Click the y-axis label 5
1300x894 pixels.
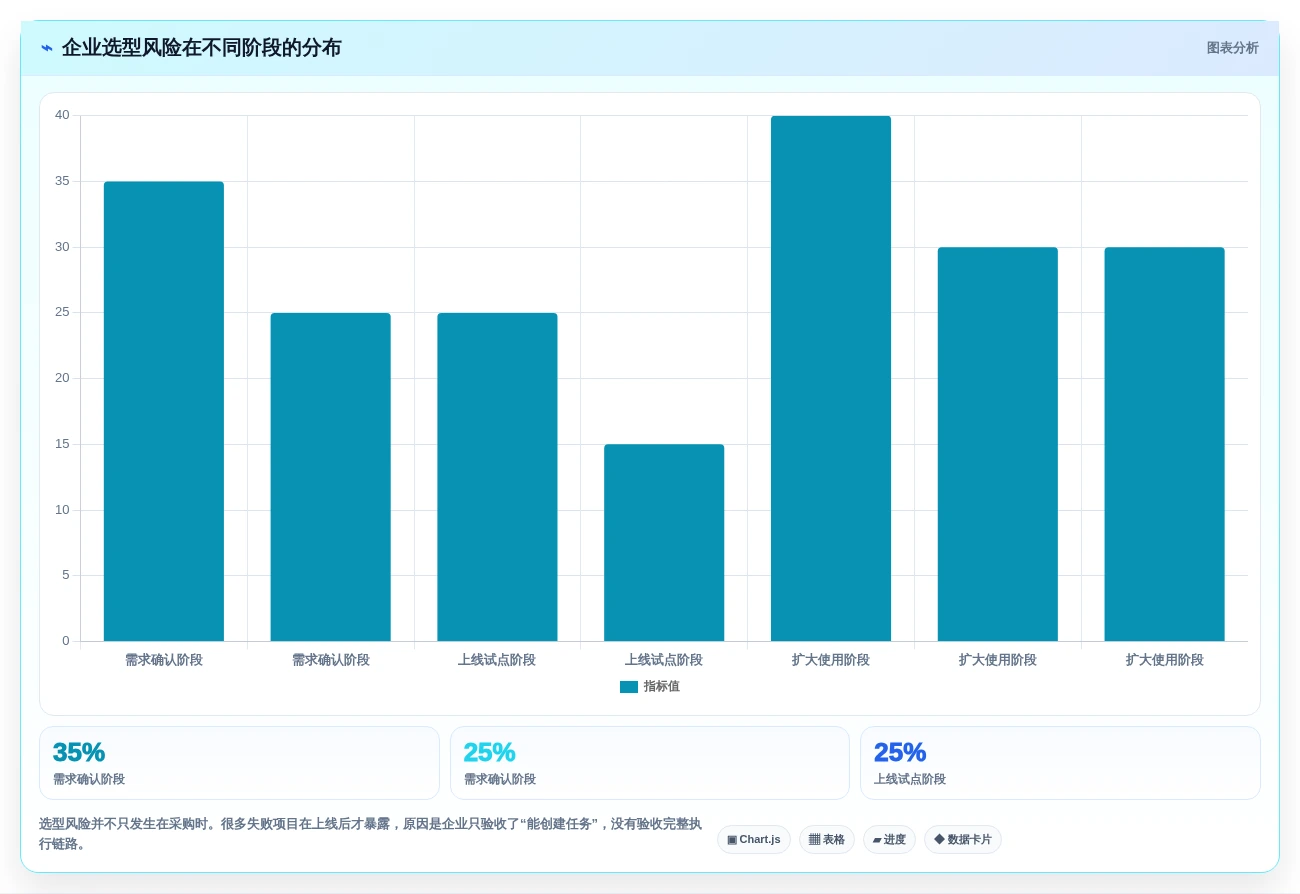point(66,575)
